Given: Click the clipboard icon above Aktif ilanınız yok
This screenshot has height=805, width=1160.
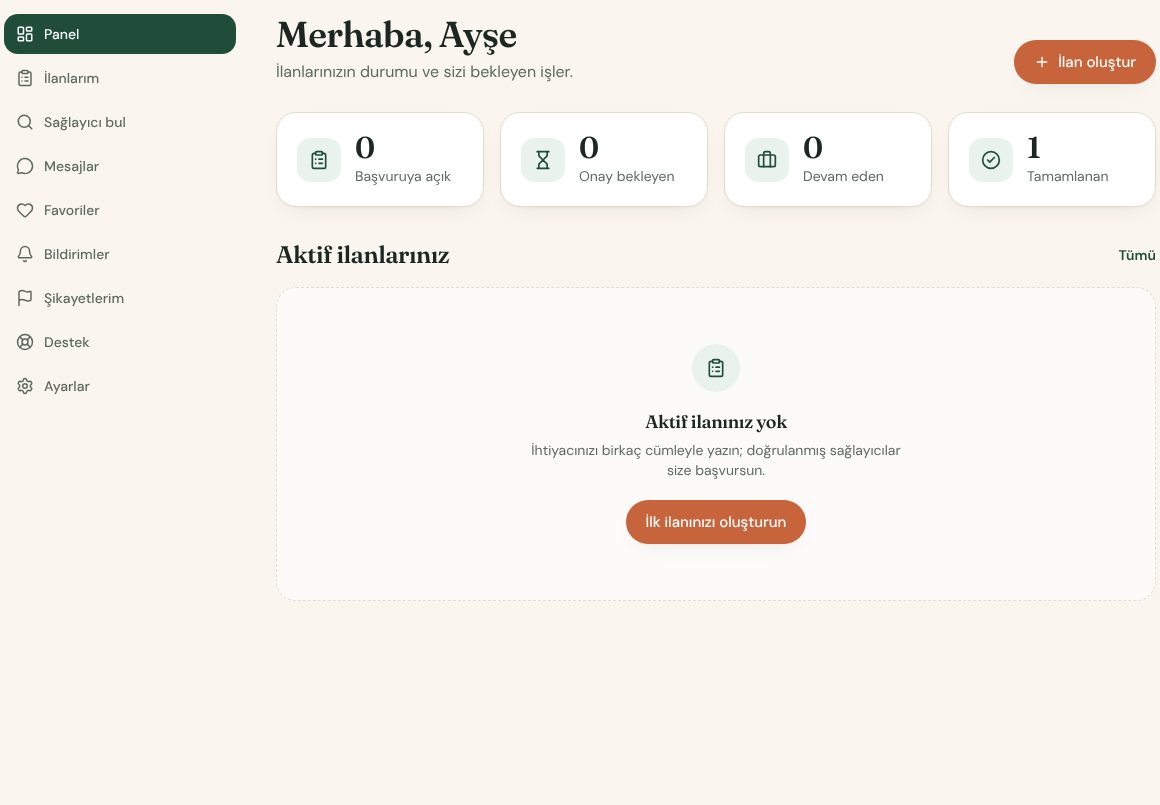Looking at the screenshot, I should (x=716, y=368).
